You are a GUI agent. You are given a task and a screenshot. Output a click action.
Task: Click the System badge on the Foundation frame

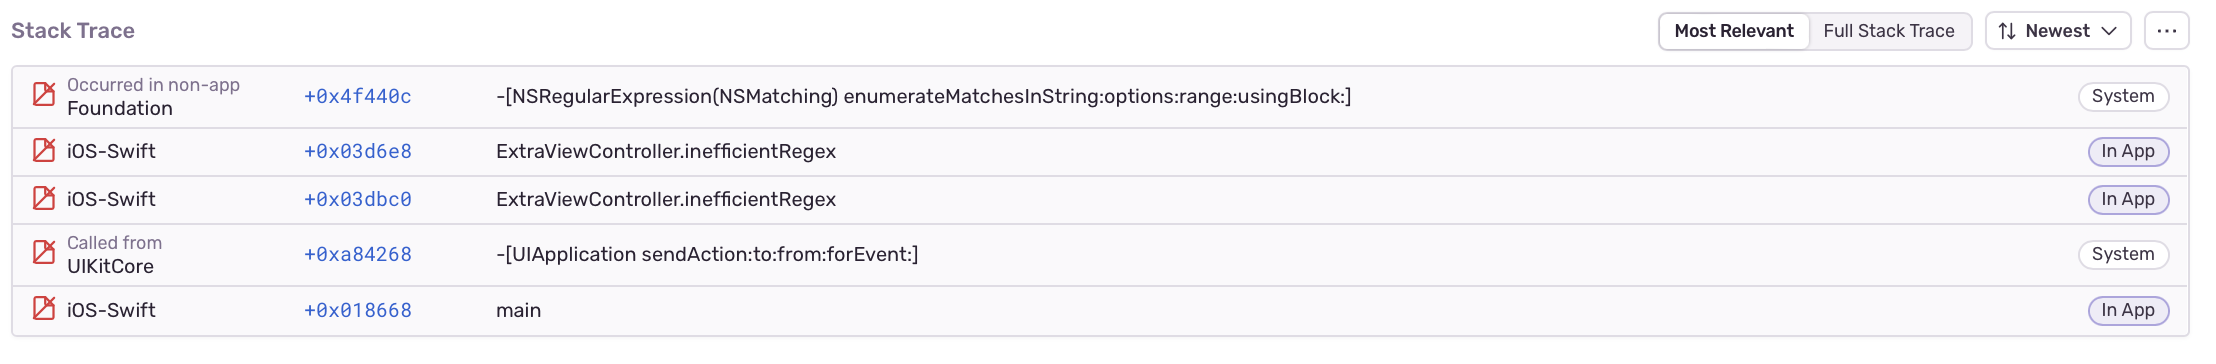pos(2123,96)
